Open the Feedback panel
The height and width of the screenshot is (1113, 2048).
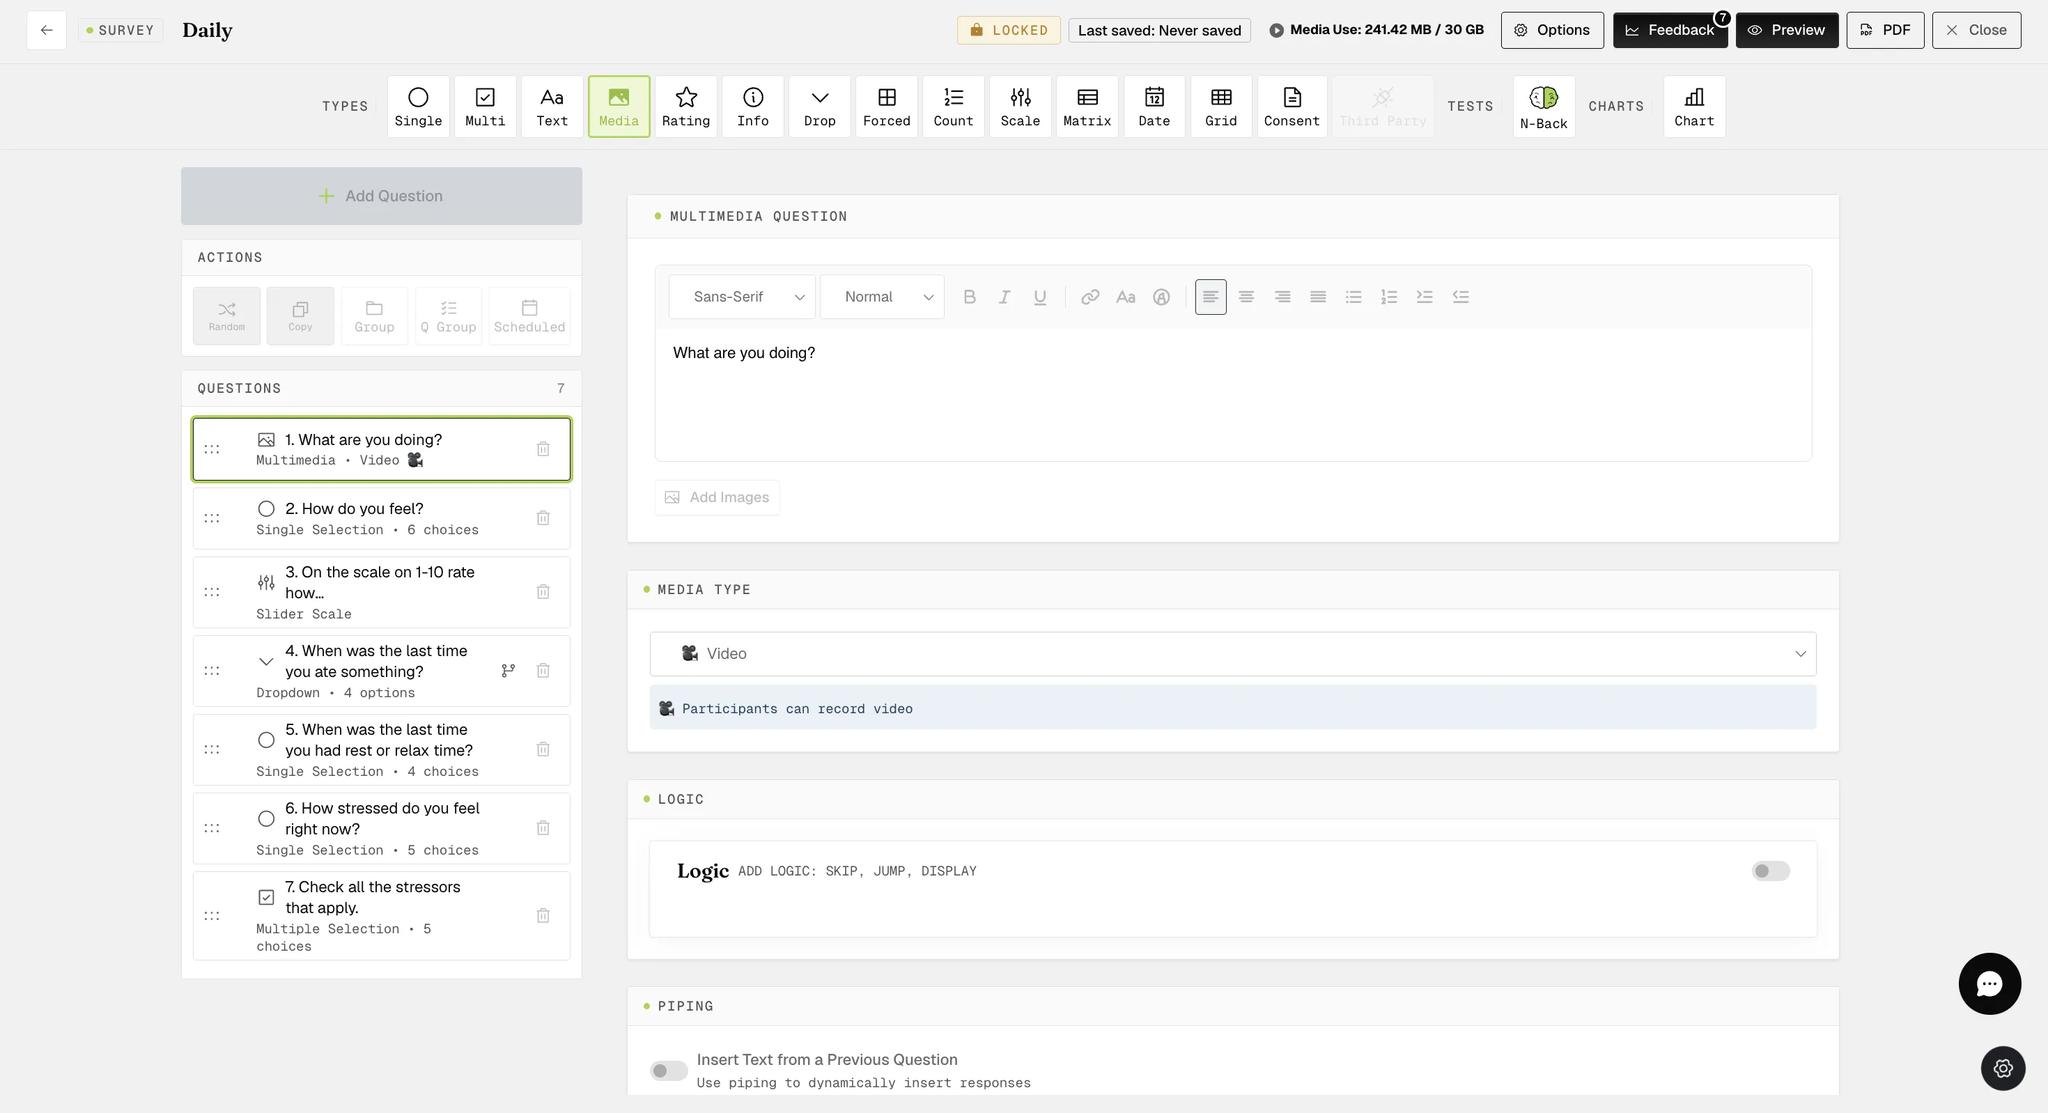(x=1670, y=30)
